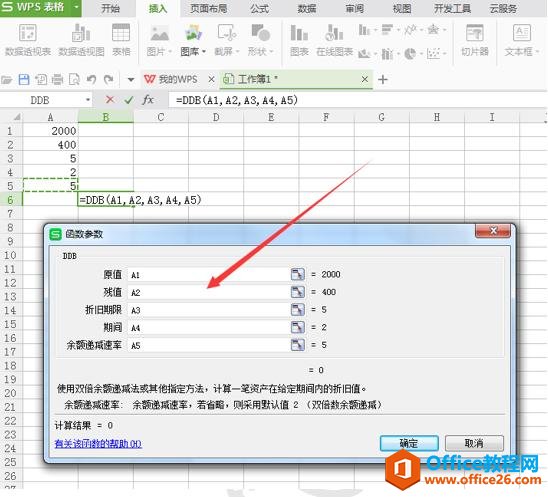
Task: Insert pie chart from ribbon
Action: click(410, 54)
